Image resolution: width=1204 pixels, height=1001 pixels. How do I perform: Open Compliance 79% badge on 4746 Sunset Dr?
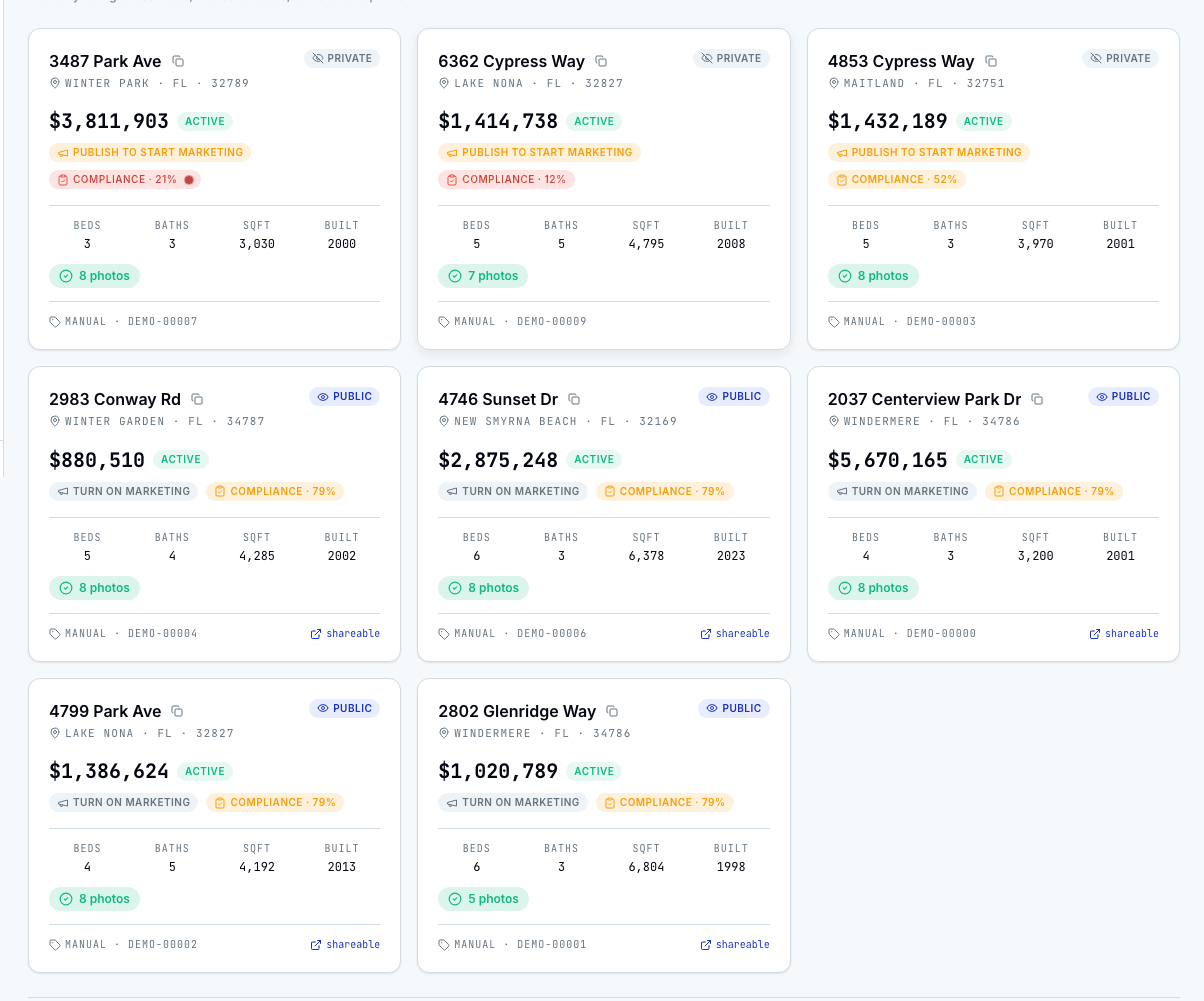[665, 491]
